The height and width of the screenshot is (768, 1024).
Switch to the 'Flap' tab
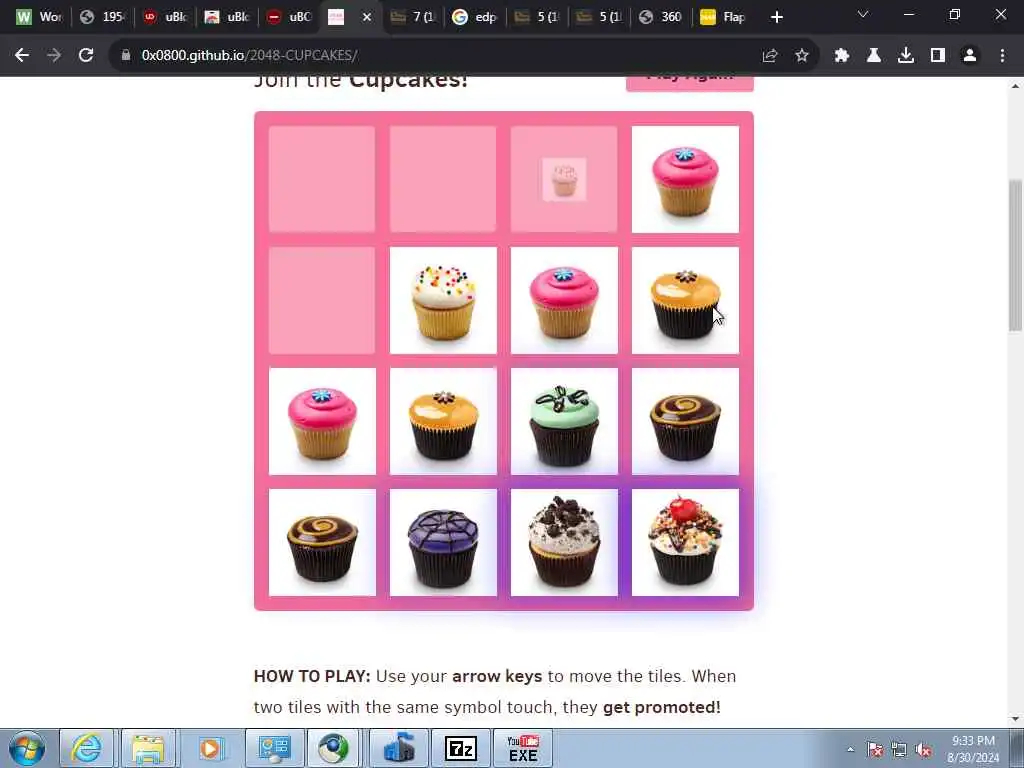[724, 17]
